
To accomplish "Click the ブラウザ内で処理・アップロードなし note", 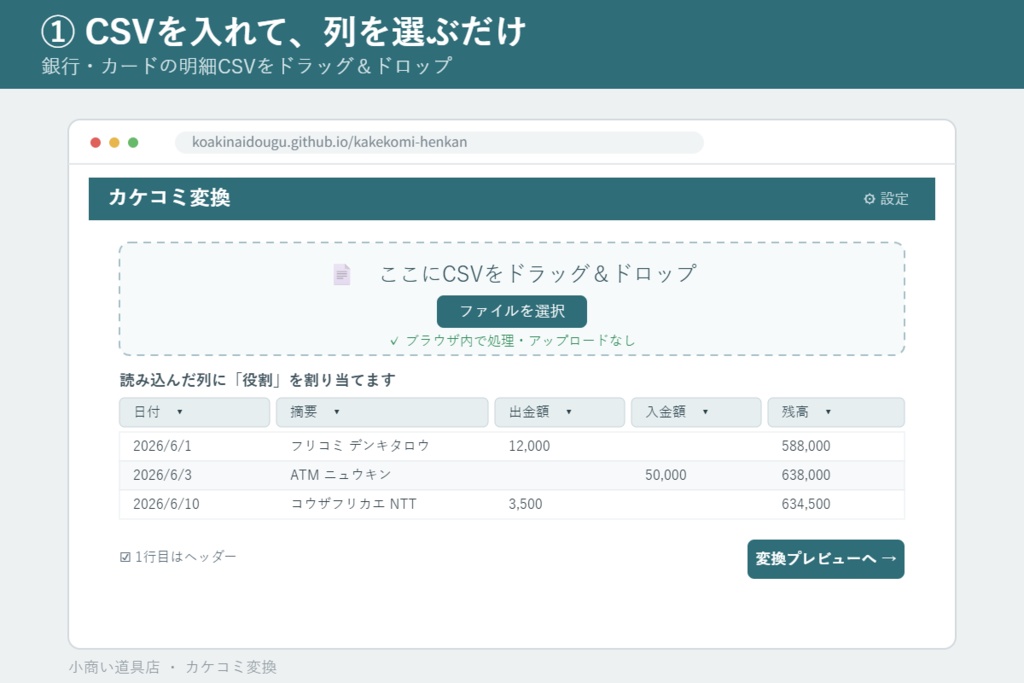I will 512,341.
